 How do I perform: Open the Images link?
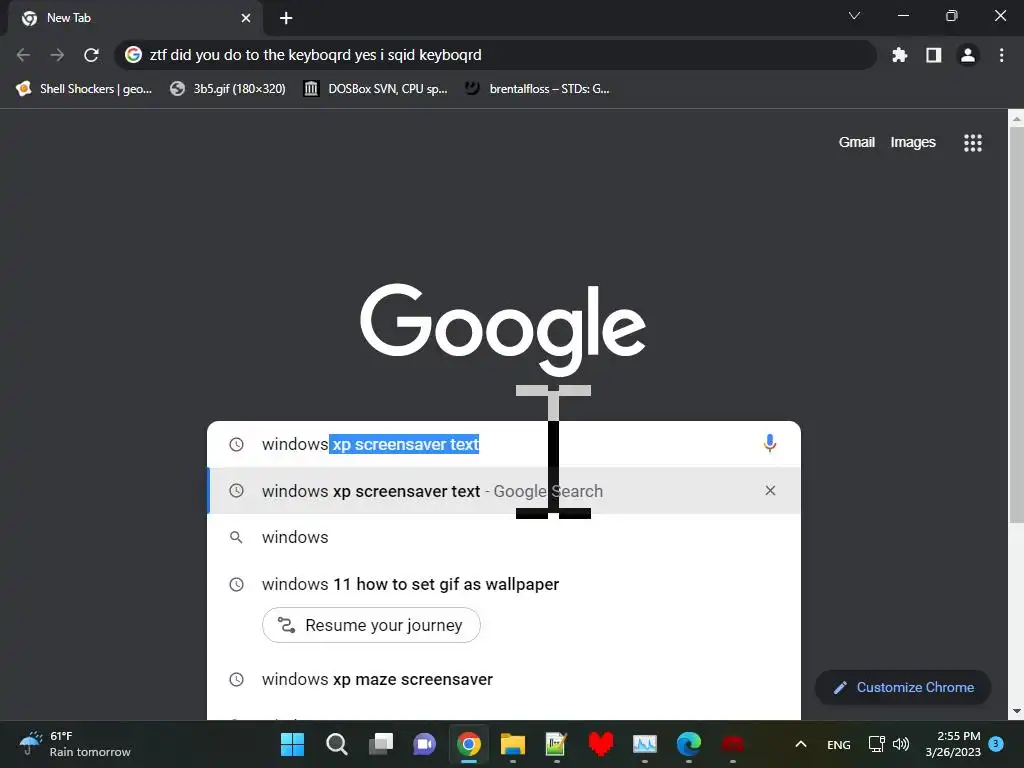pyautogui.click(x=912, y=142)
